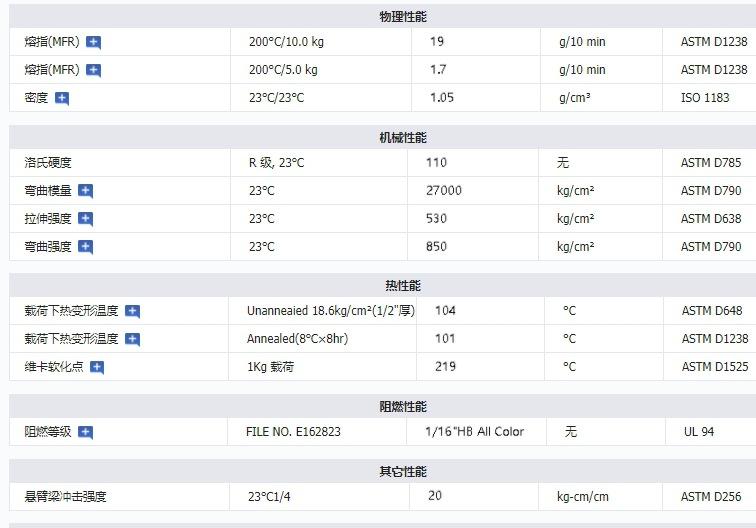
Task: Click plus icon in the Unannealed 載荷下热变形温度 row
Action: 133,311
